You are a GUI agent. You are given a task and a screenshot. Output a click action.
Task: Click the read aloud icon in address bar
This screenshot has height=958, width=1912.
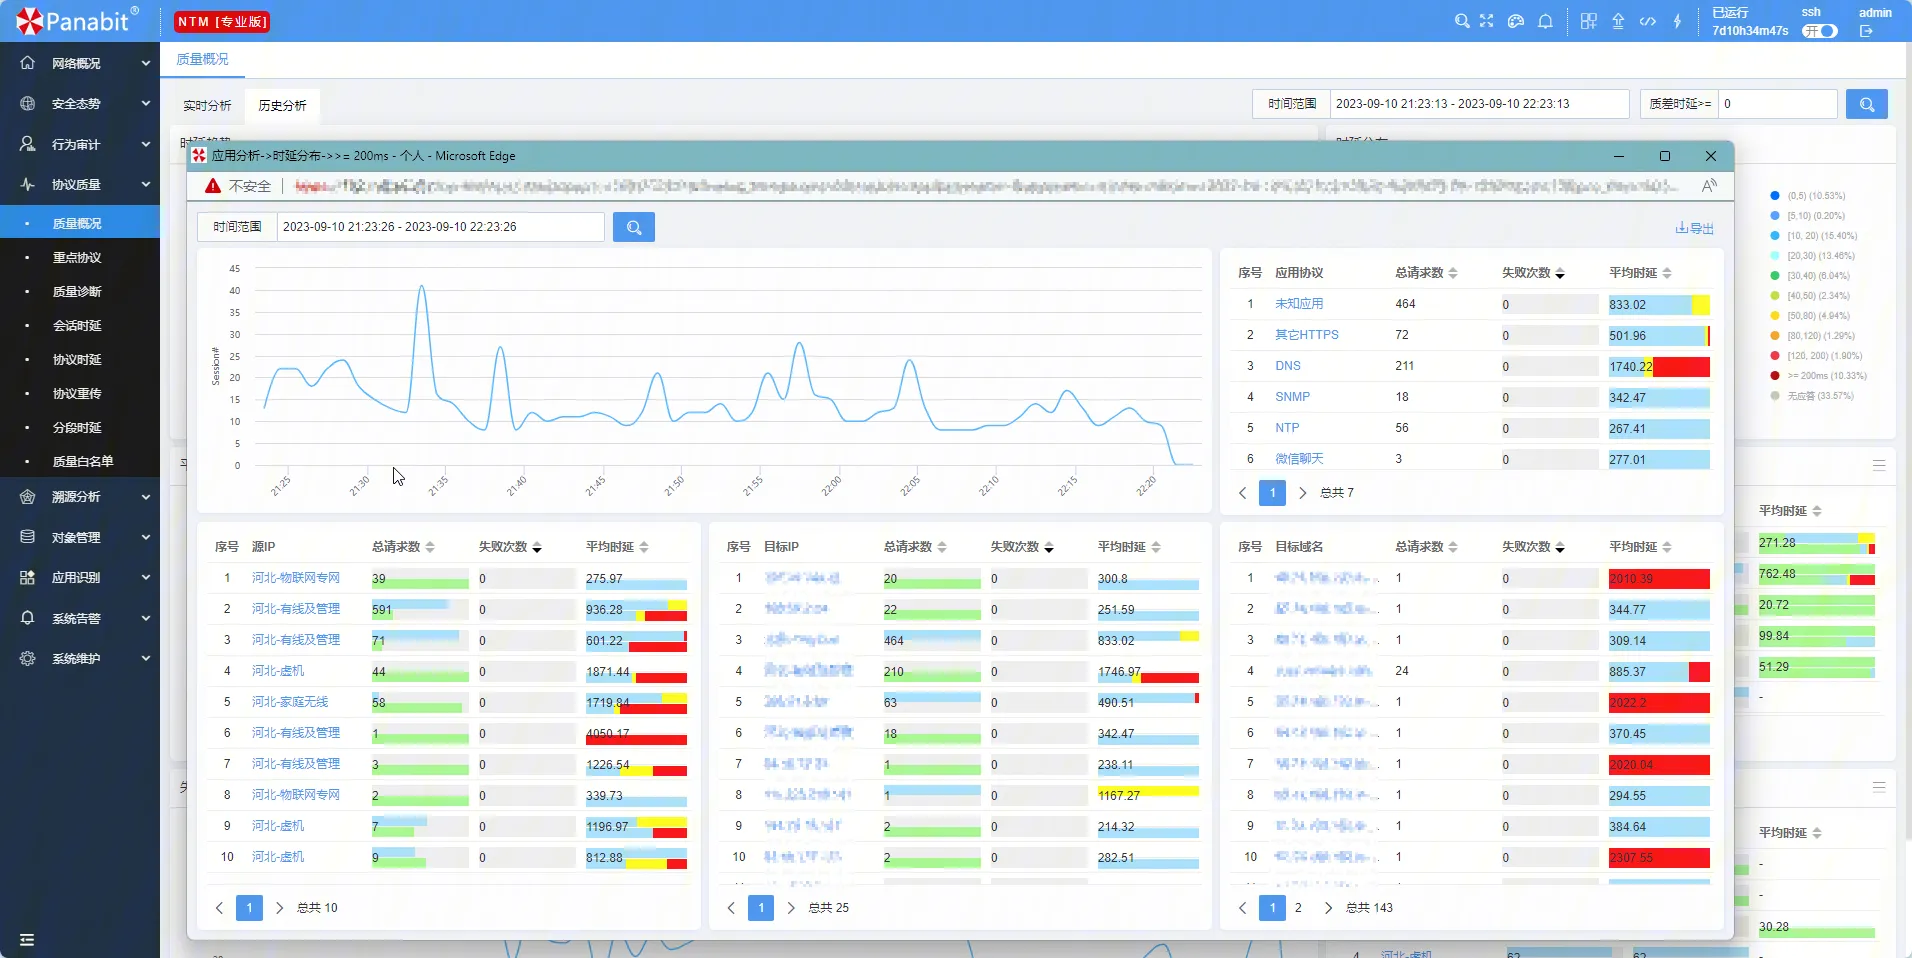click(1709, 185)
